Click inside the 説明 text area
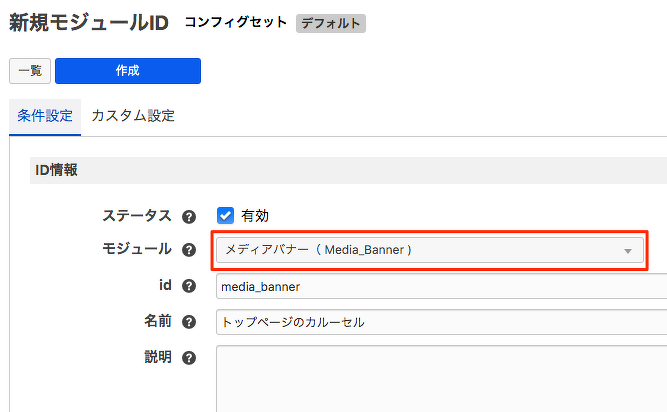Image resolution: width=667 pixels, height=412 pixels. click(440, 378)
